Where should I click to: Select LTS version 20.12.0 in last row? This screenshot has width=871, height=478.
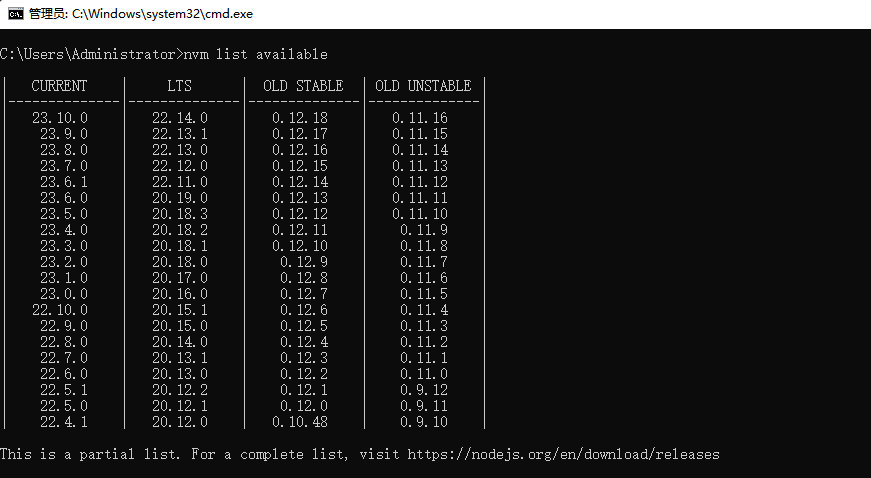coord(180,422)
